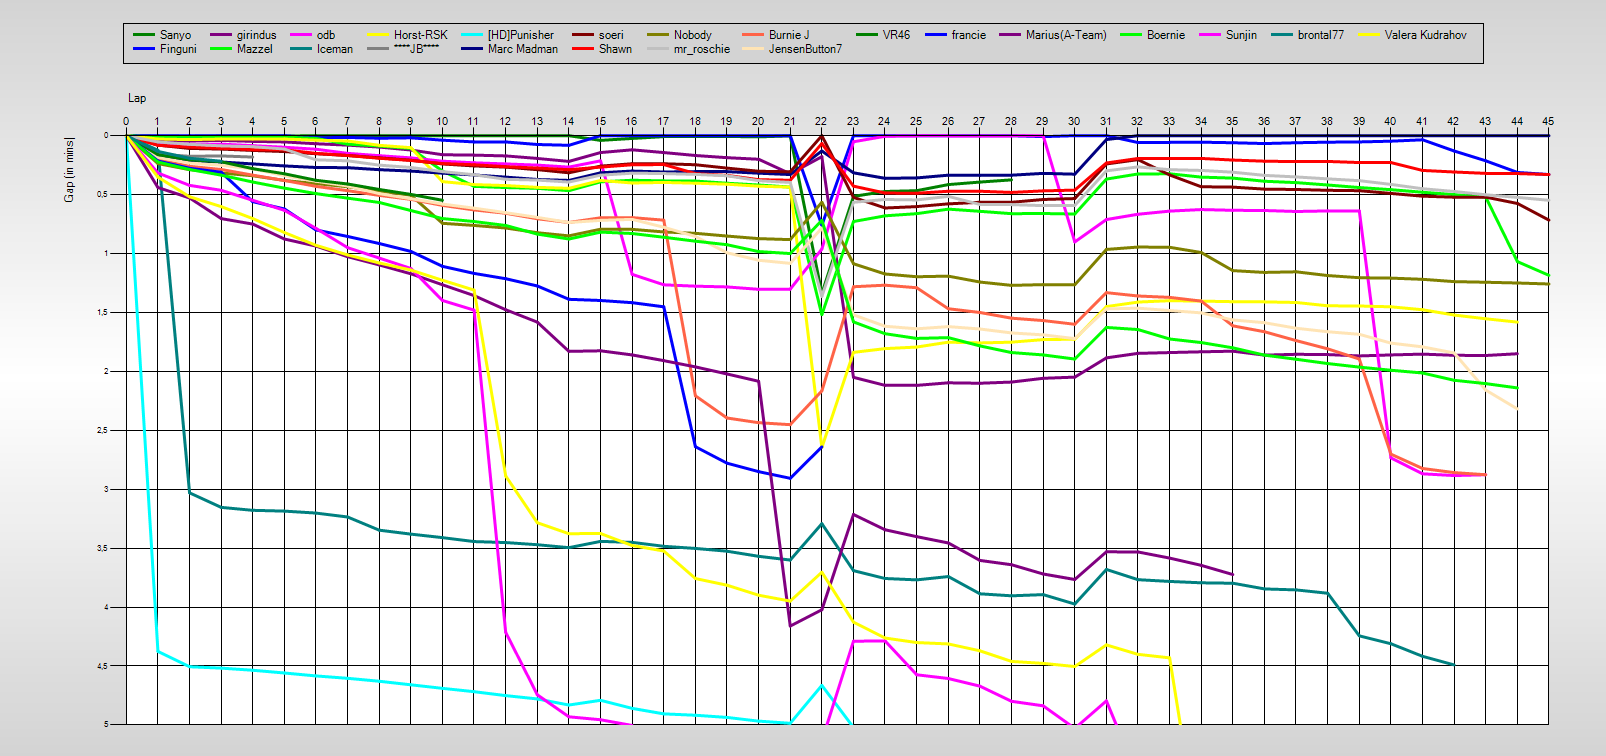Click the brontal77 legend label
Viewport: 1606px width, 756px height.
pos(1320,35)
